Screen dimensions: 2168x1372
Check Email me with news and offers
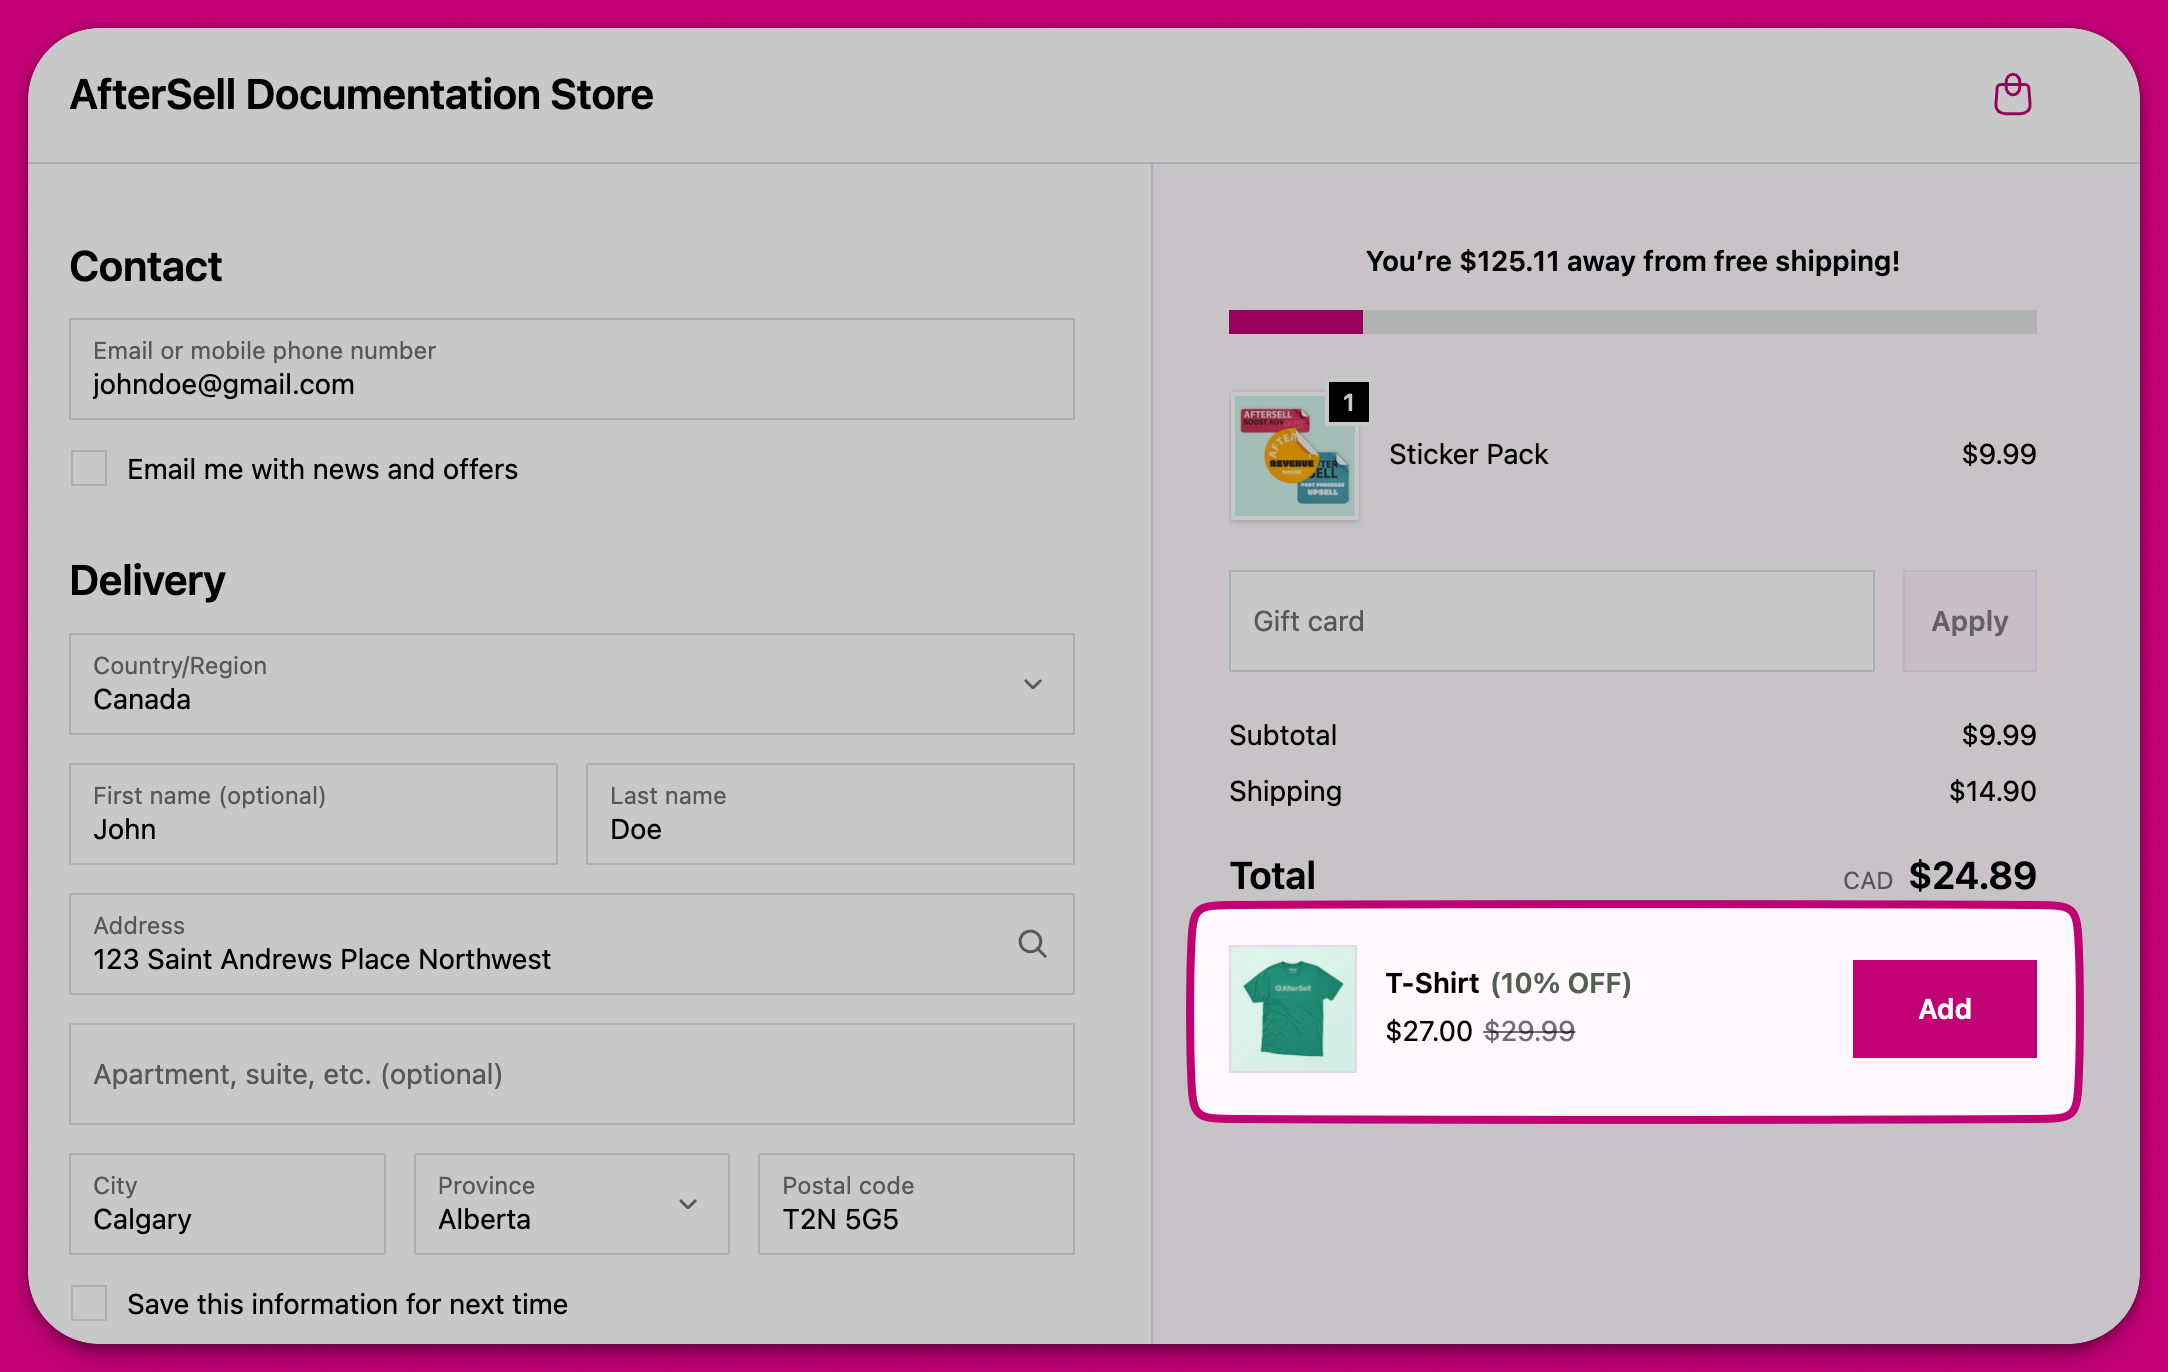[89, 468]
